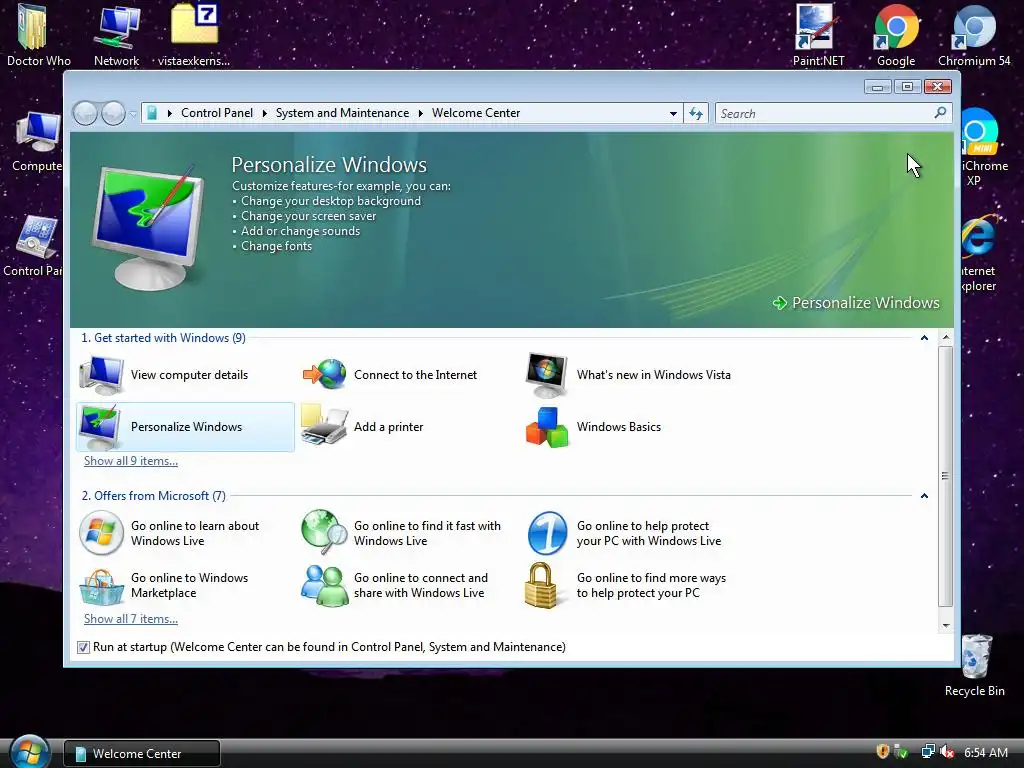Open the recent pages dropdown arrow
1024x768 pixels.
pos(133,114)
